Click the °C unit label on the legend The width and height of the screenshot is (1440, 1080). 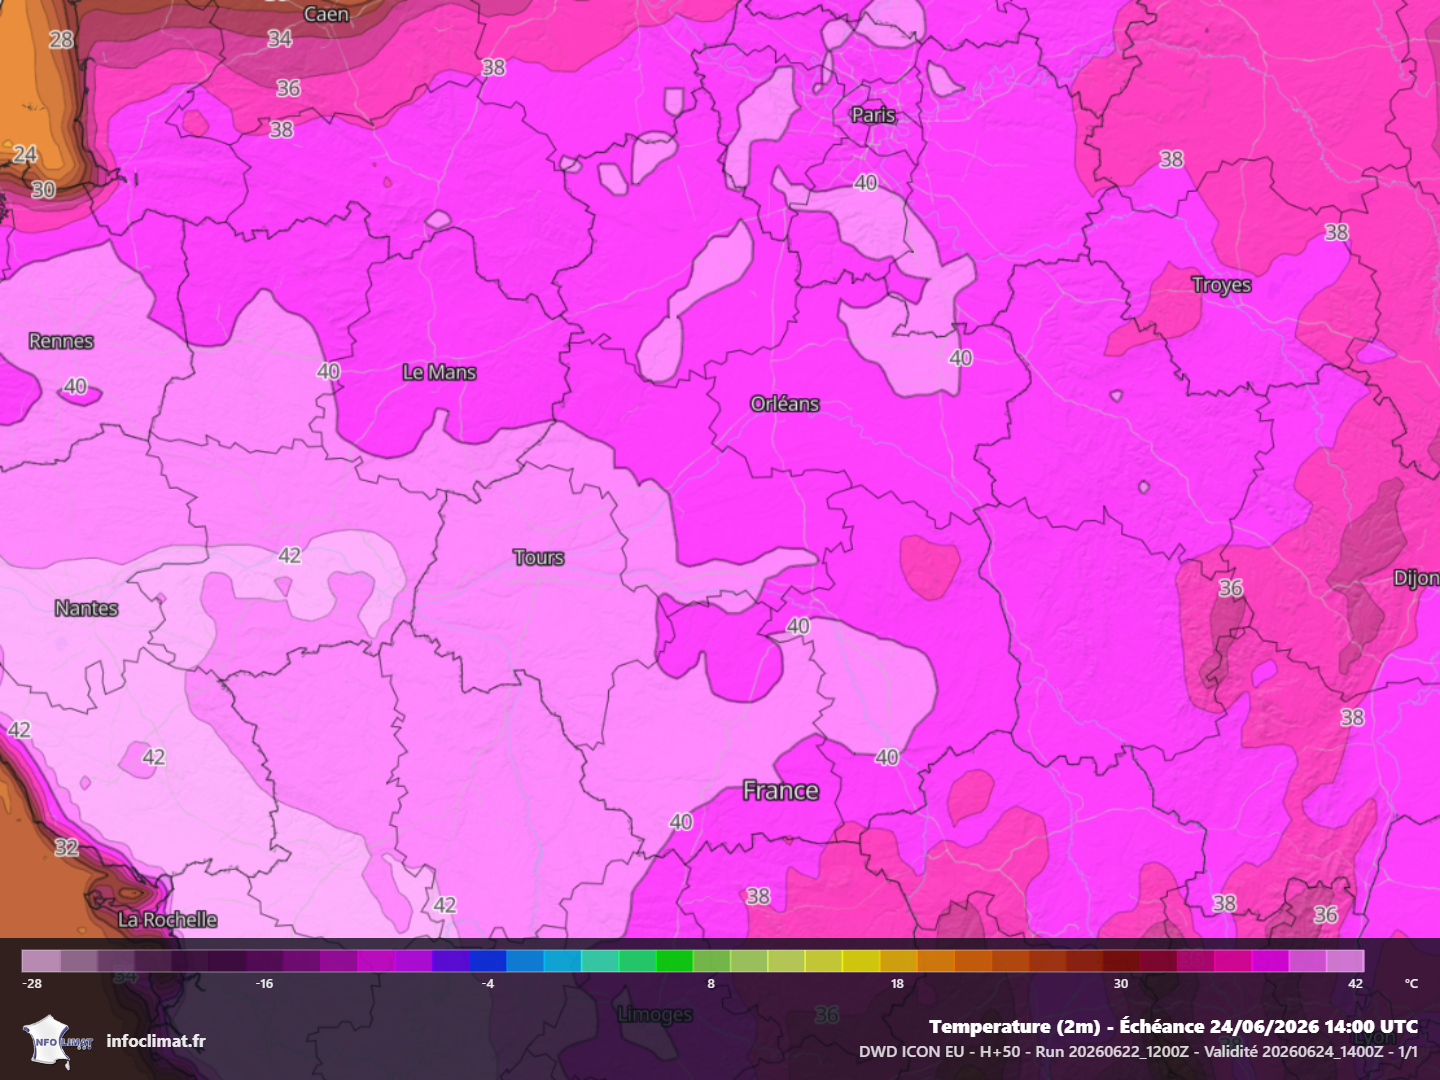pos(1411,984)
